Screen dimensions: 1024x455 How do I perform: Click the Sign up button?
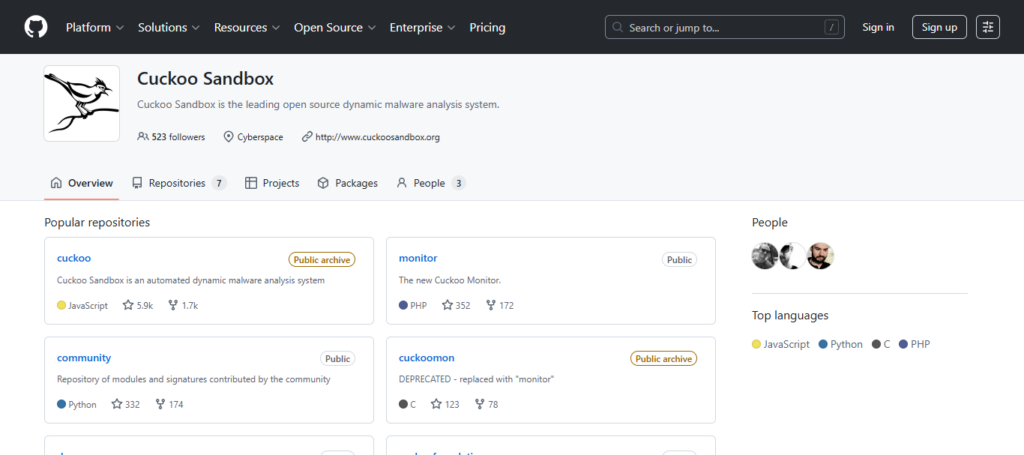pyautogui.click(x=939, y=27)
